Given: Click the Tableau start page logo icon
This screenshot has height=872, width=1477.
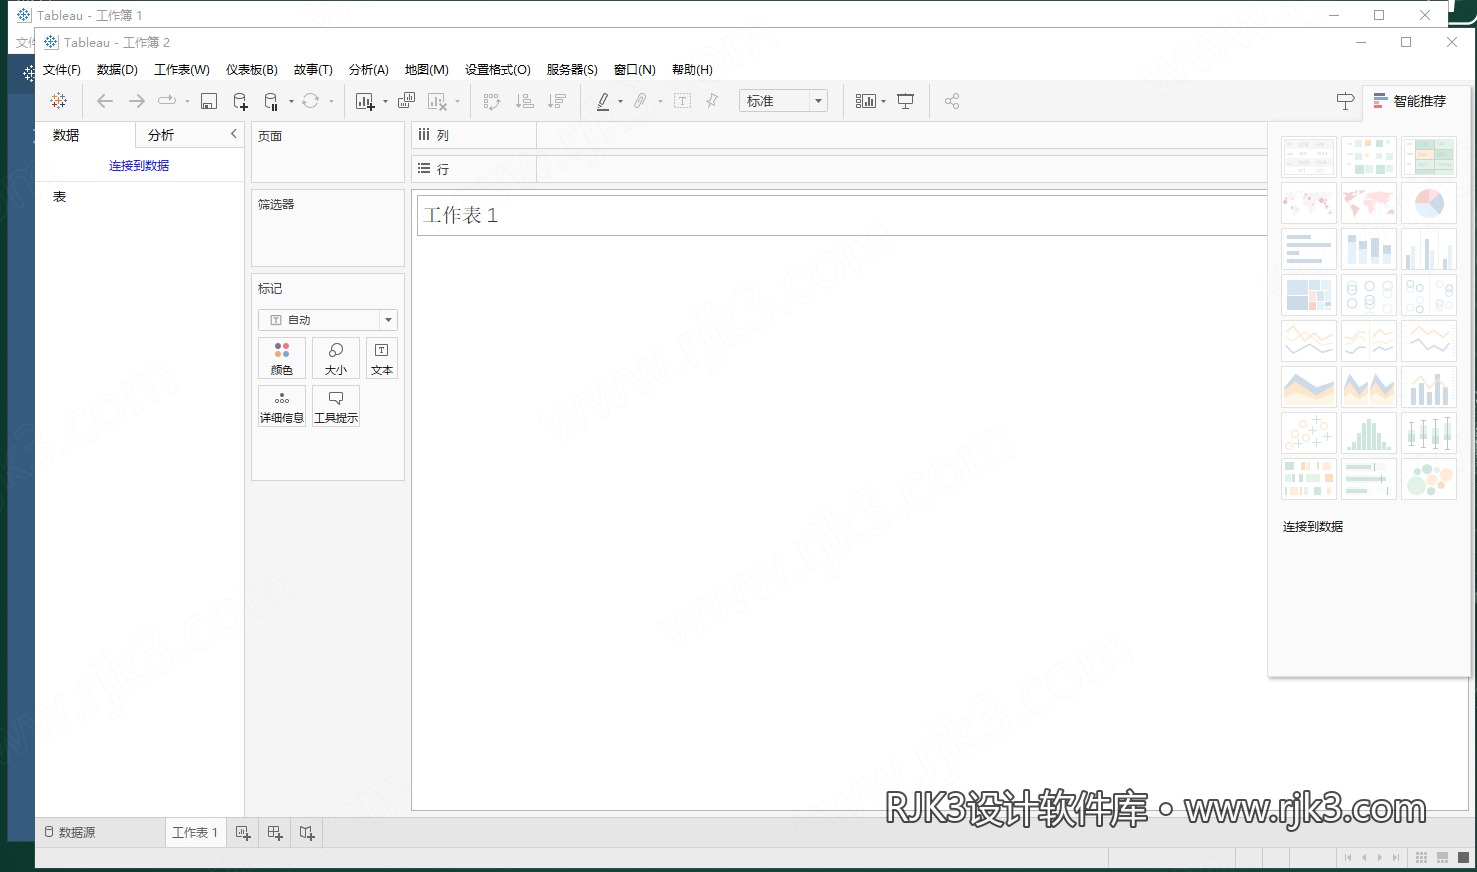Looking at the screenshot, I should pyautogui.click(x=59, y=101).
